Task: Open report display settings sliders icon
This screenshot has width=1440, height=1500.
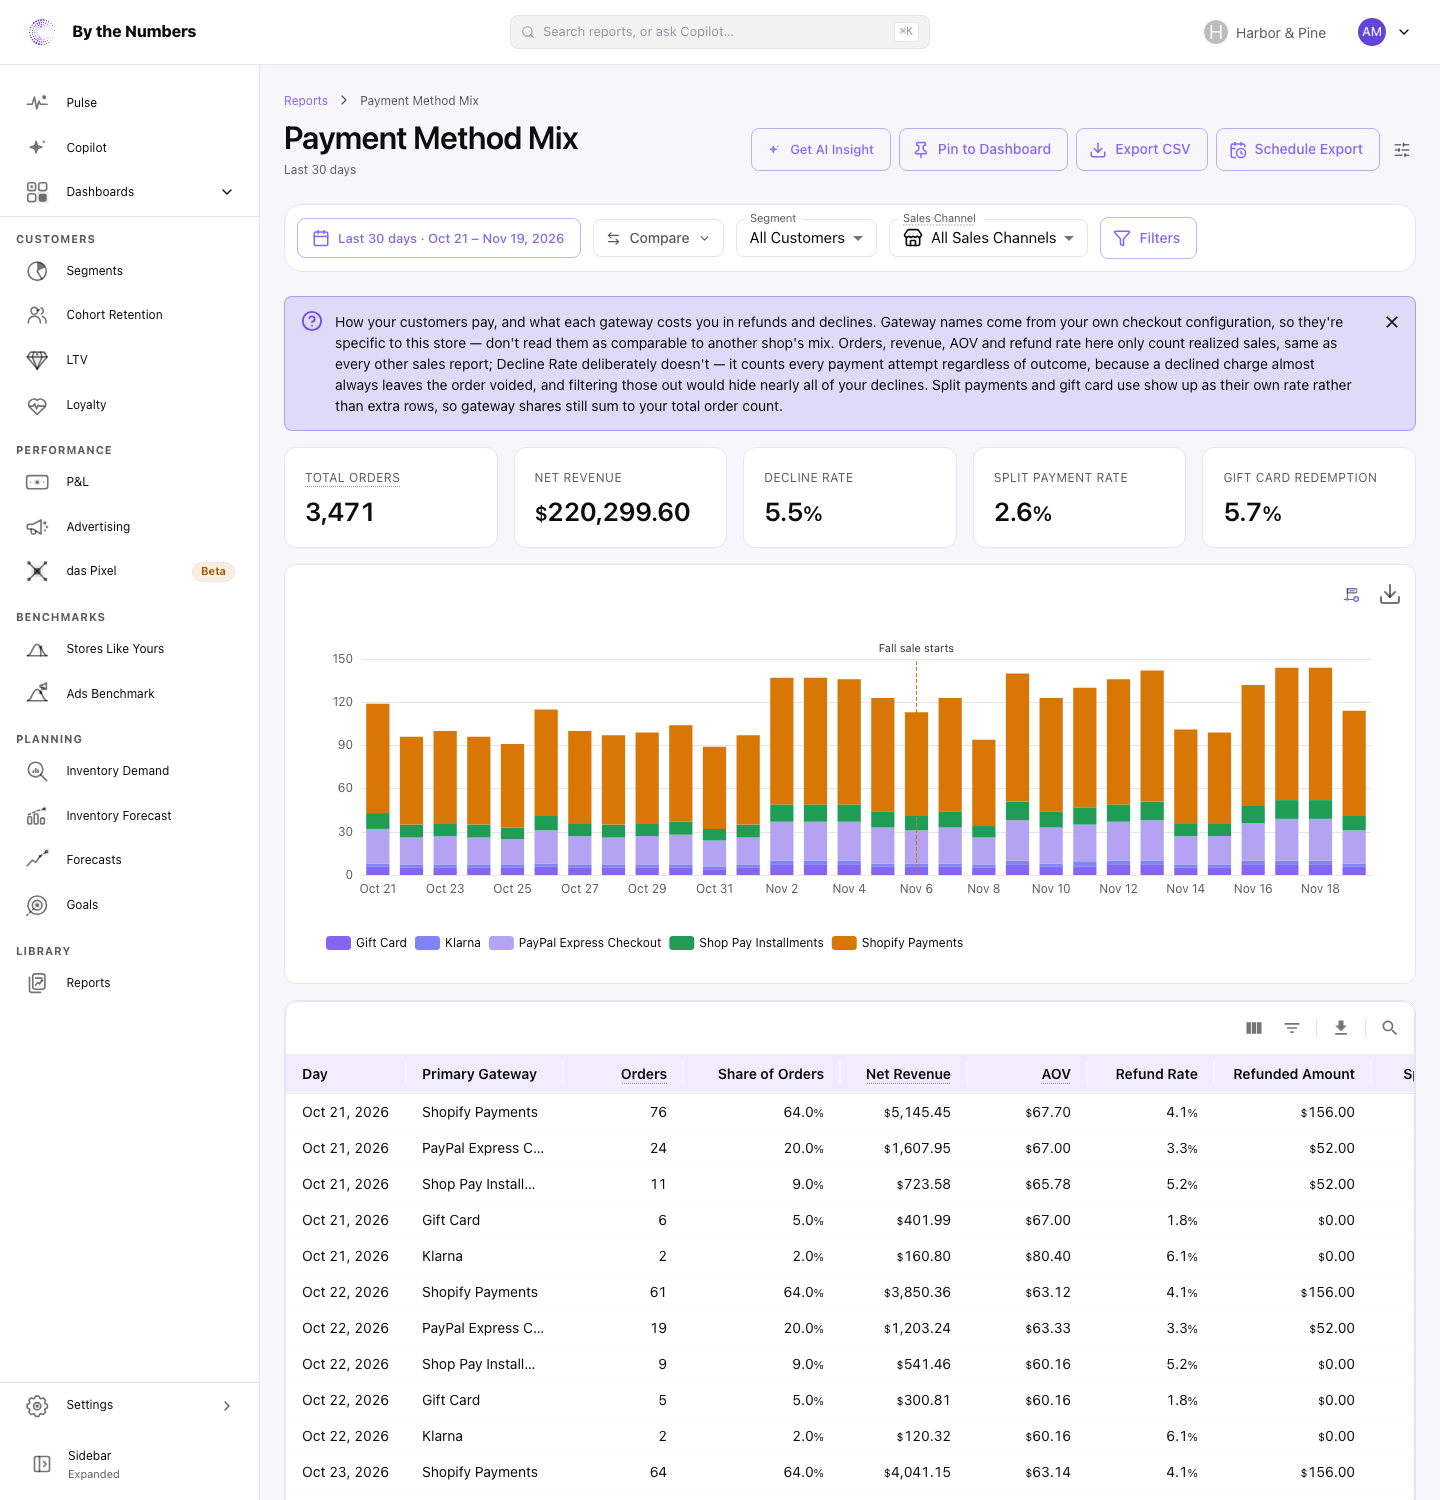Action: pyautogui.click(x=1402, y=150)
